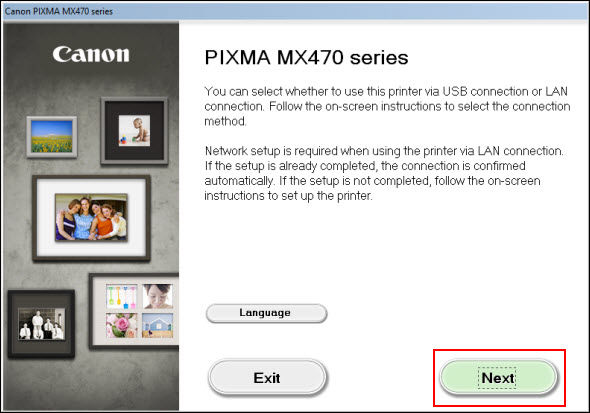Click the 'Network setup is required' paragraph
590x413 pixels.
[x=384, y=173]
